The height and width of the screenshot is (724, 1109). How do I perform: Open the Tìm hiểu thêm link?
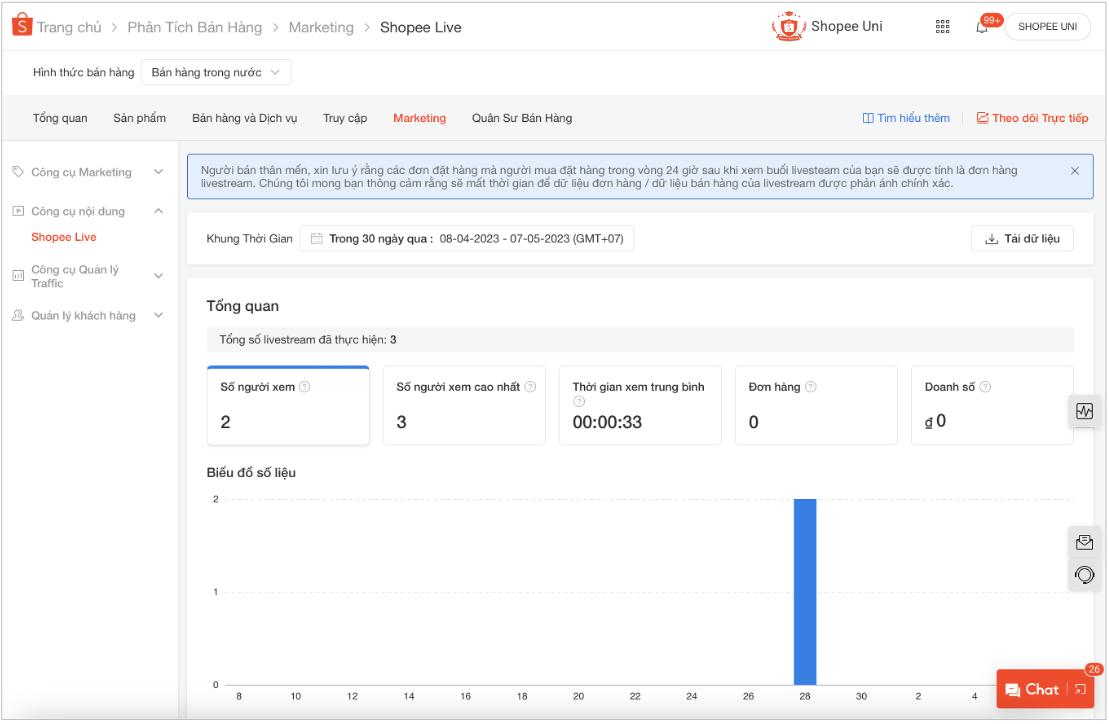(x=906, y=118)
